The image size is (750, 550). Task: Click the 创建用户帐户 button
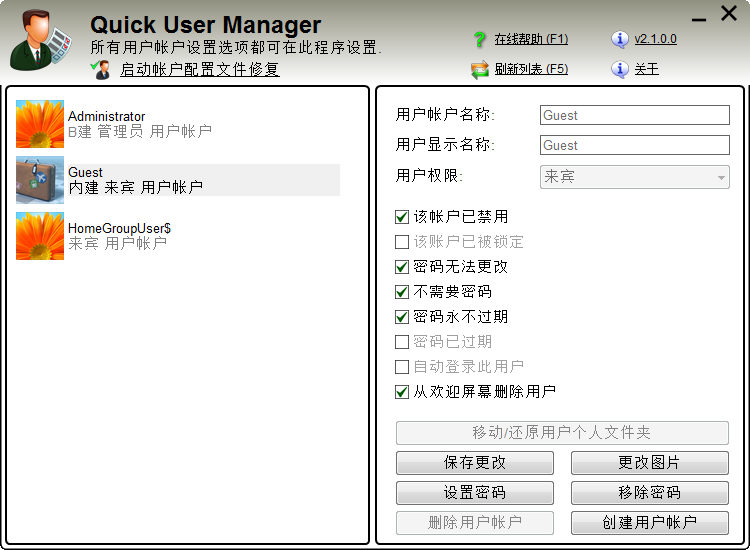649,523
